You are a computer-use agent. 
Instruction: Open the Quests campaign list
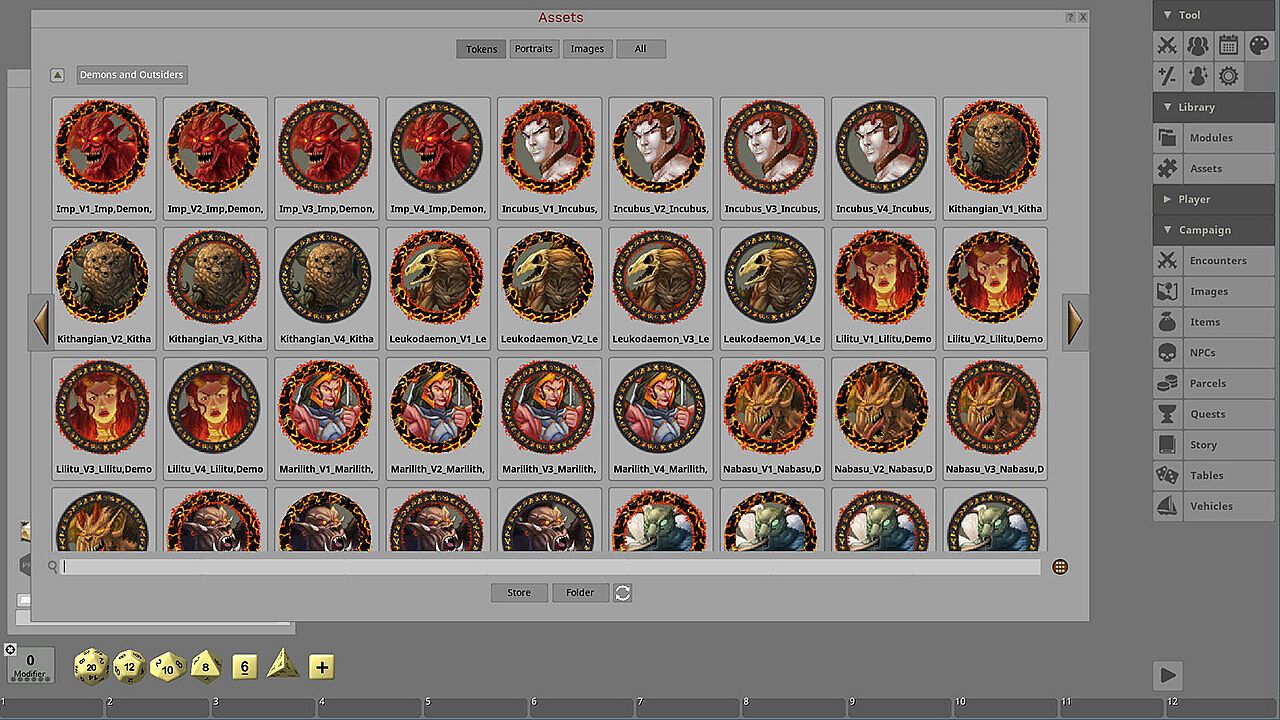pos(1229,414)
